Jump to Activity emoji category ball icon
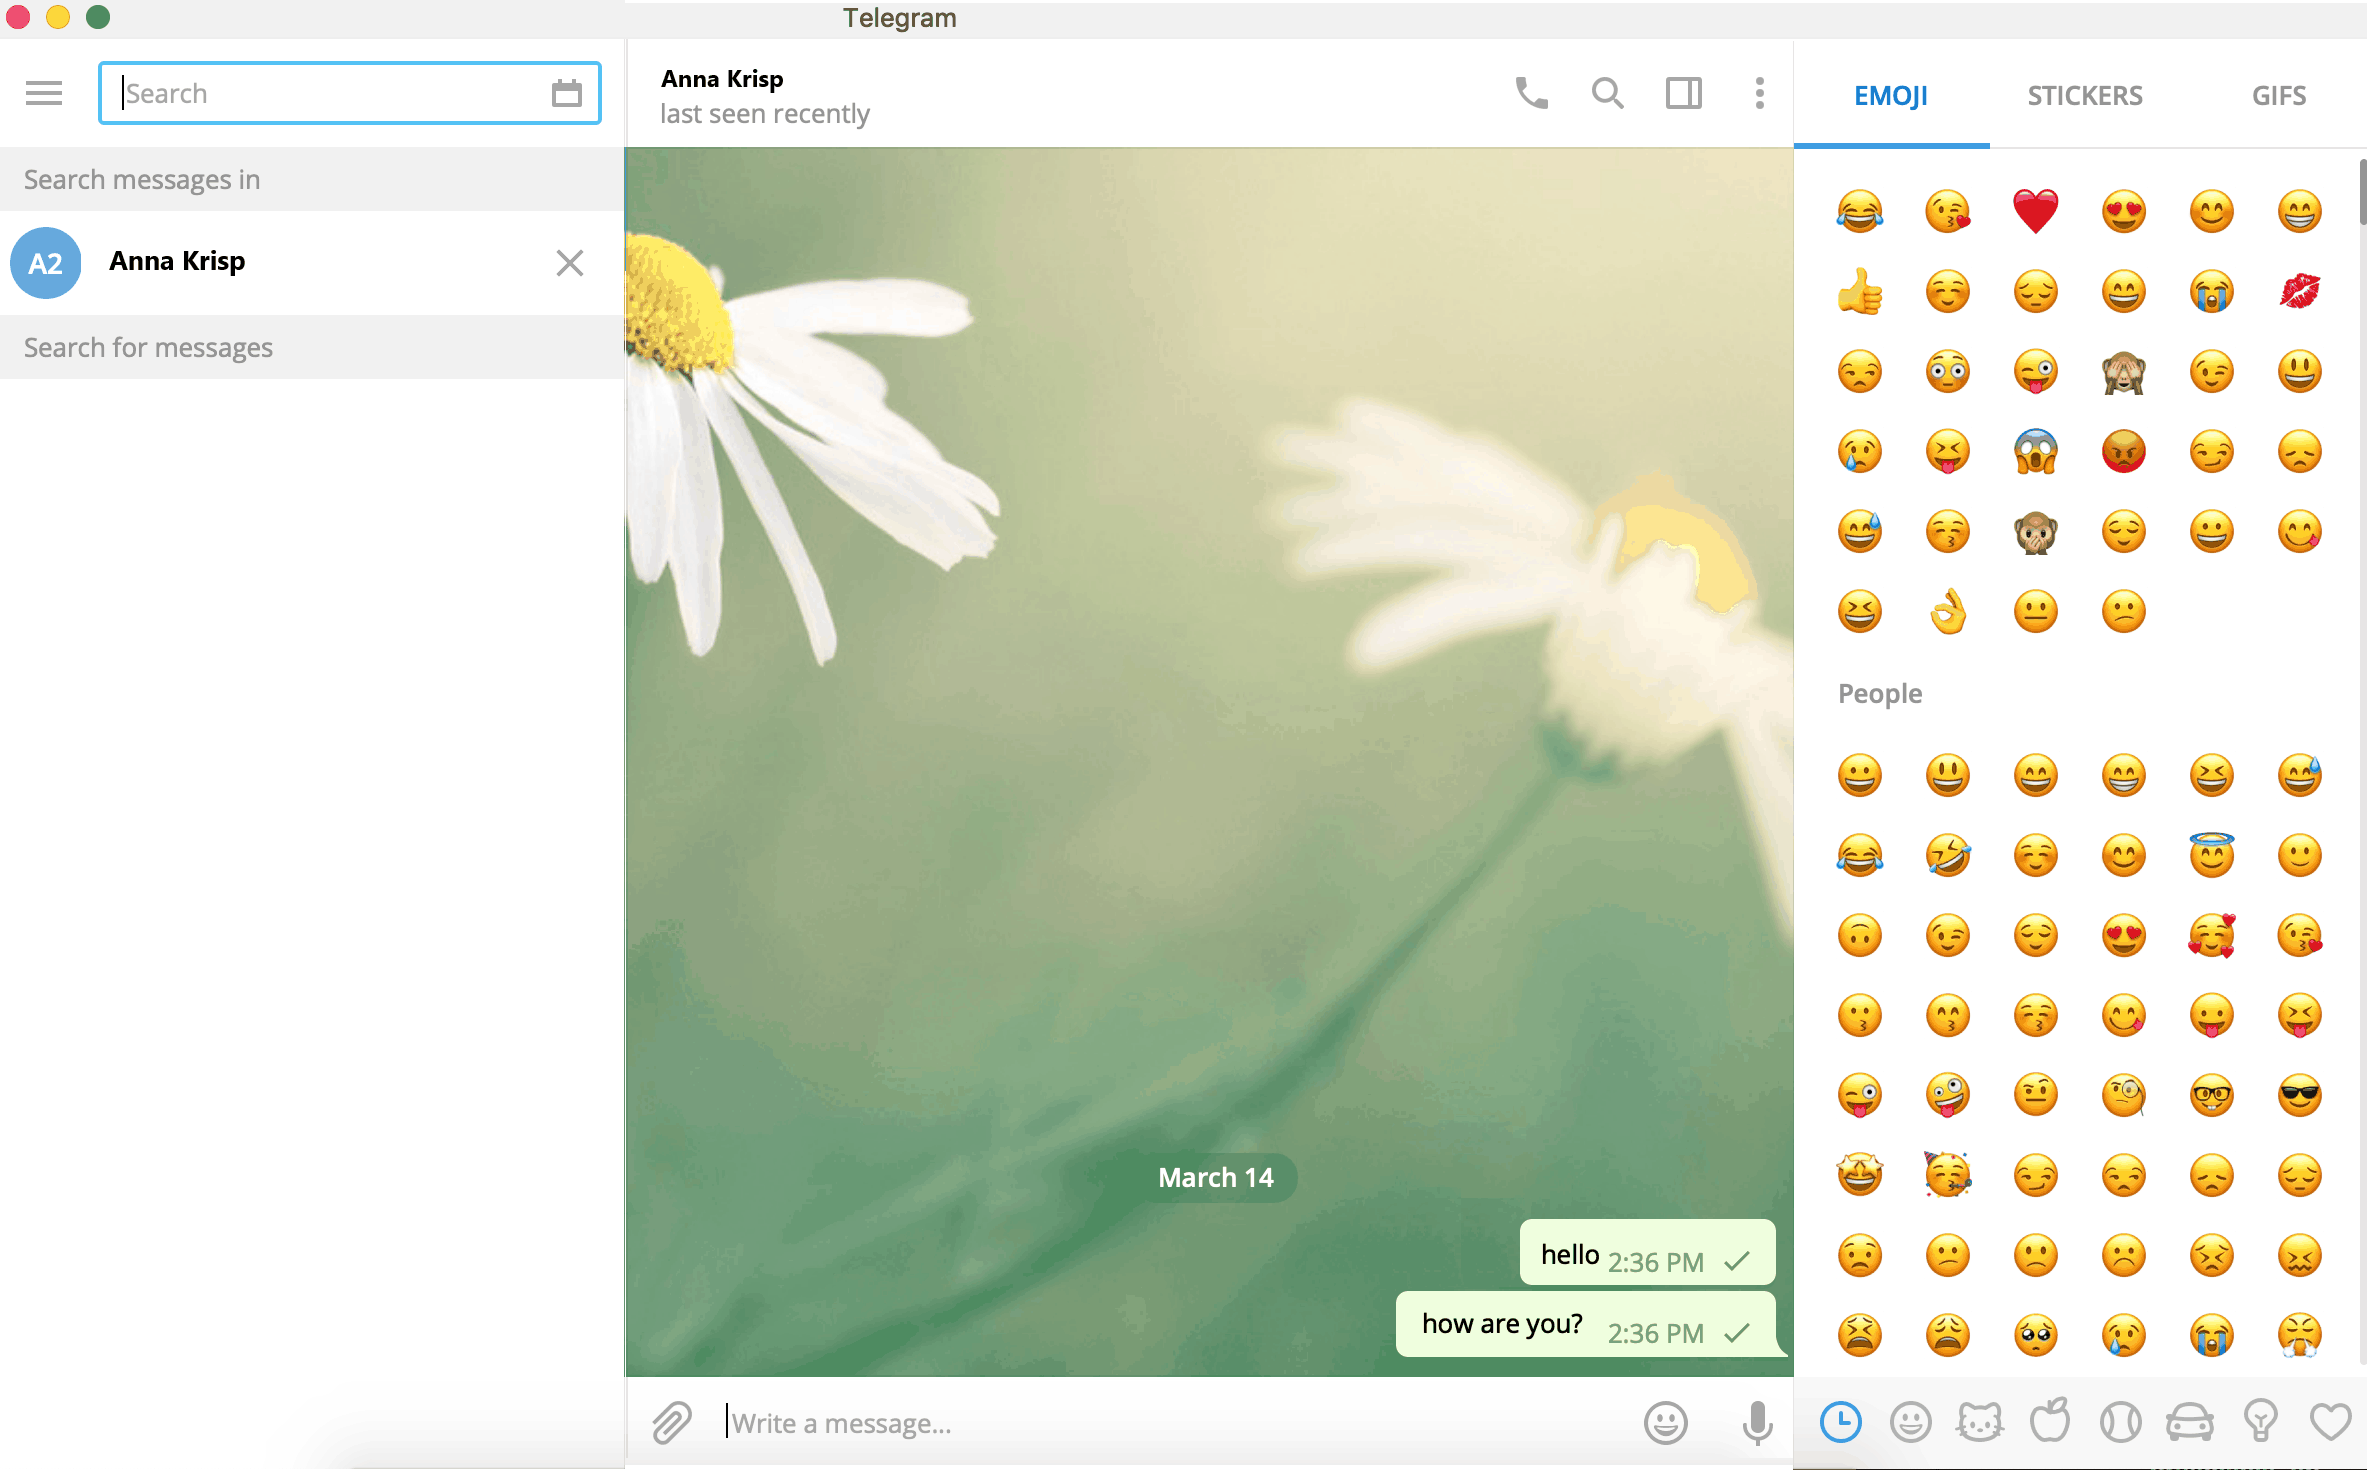2367x1471 pixels. [x=2120, y=1422]
